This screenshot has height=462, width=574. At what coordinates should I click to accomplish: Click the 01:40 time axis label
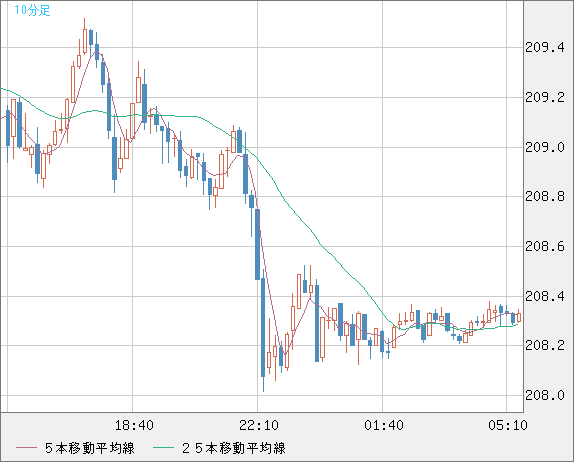(x=384, y=425)
